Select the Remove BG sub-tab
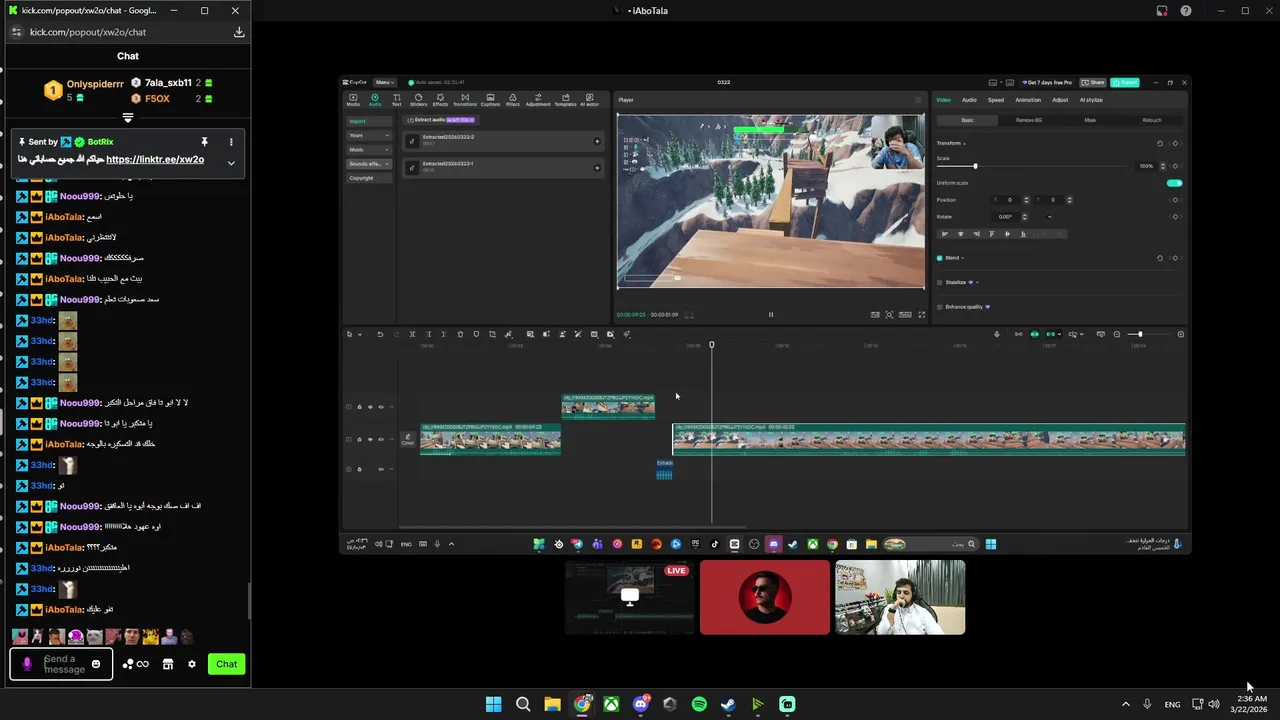The image size is (1280, 720). click(x=1029, y=120)
